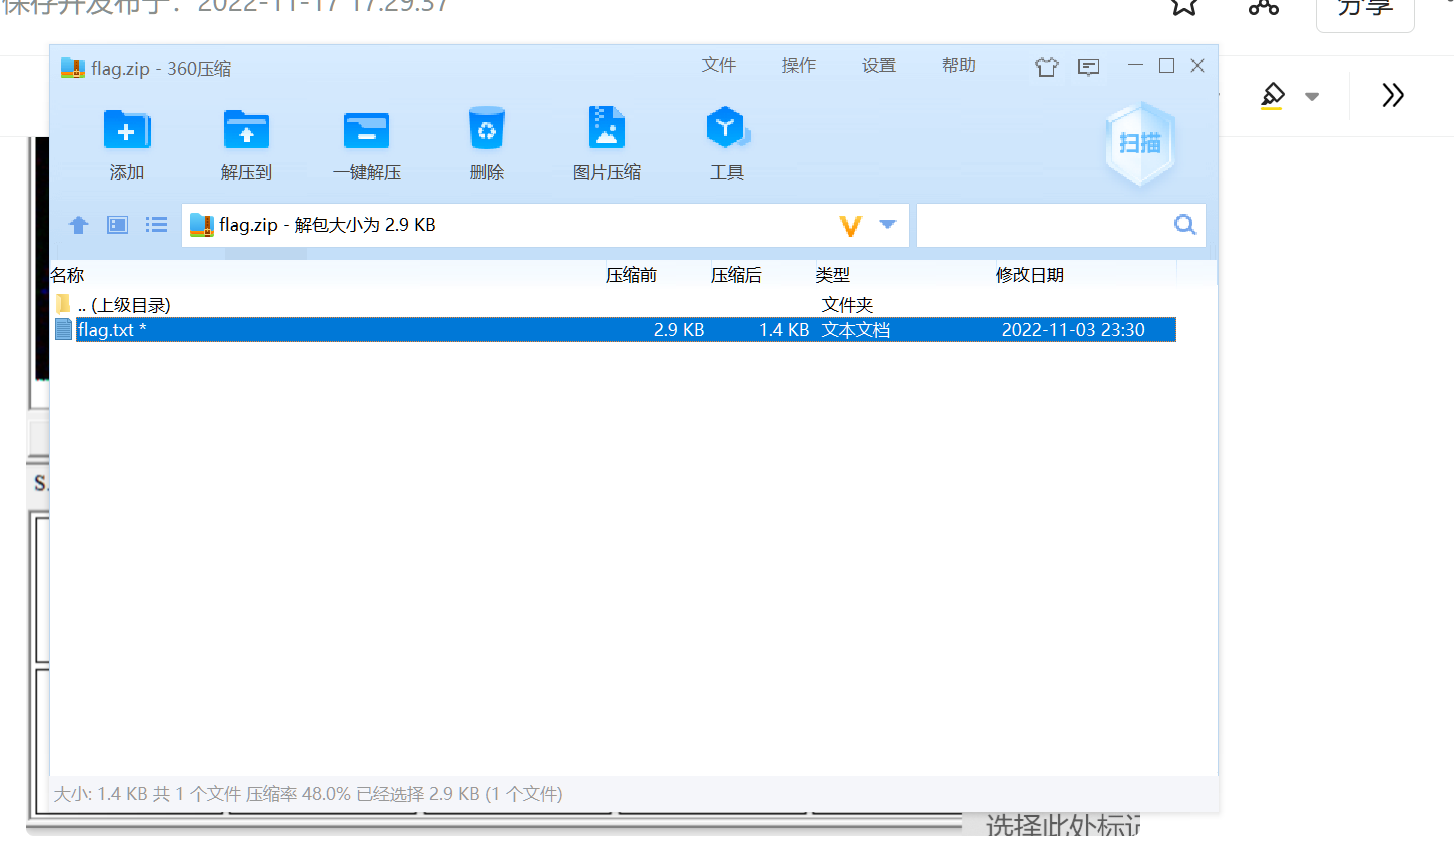
Task: Click the 解压到 (Extract to) icon
Action: tap(246, 131)
